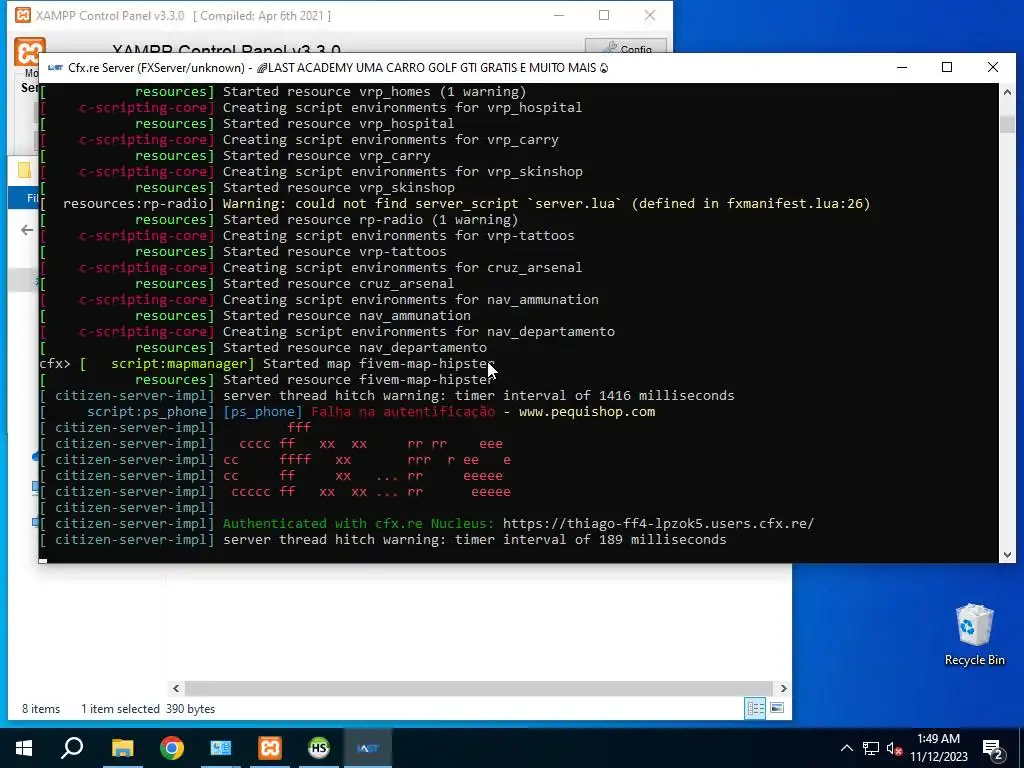Open network status tray icon
Screen dimensions: 1024x768
click(871, 748)
